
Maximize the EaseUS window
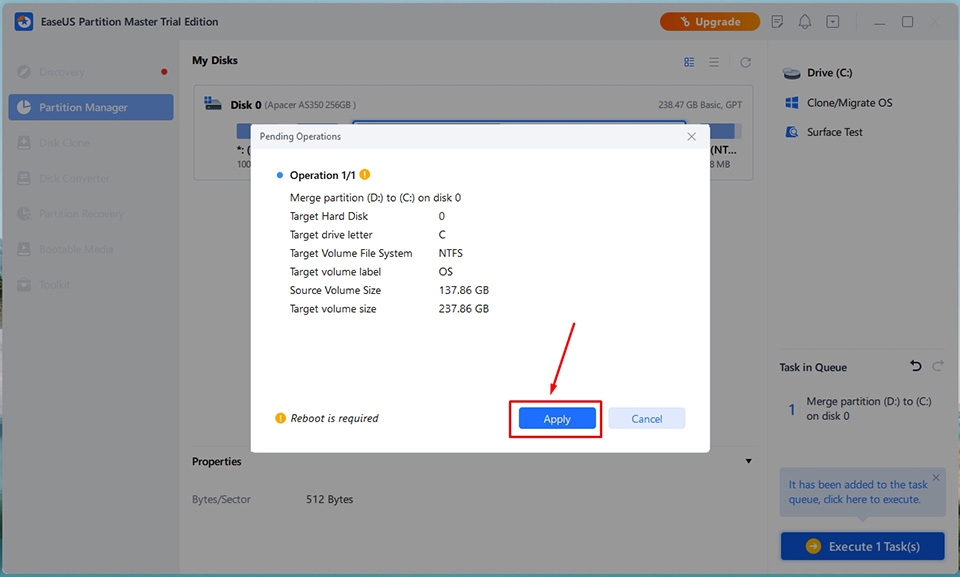coord(907,22)
